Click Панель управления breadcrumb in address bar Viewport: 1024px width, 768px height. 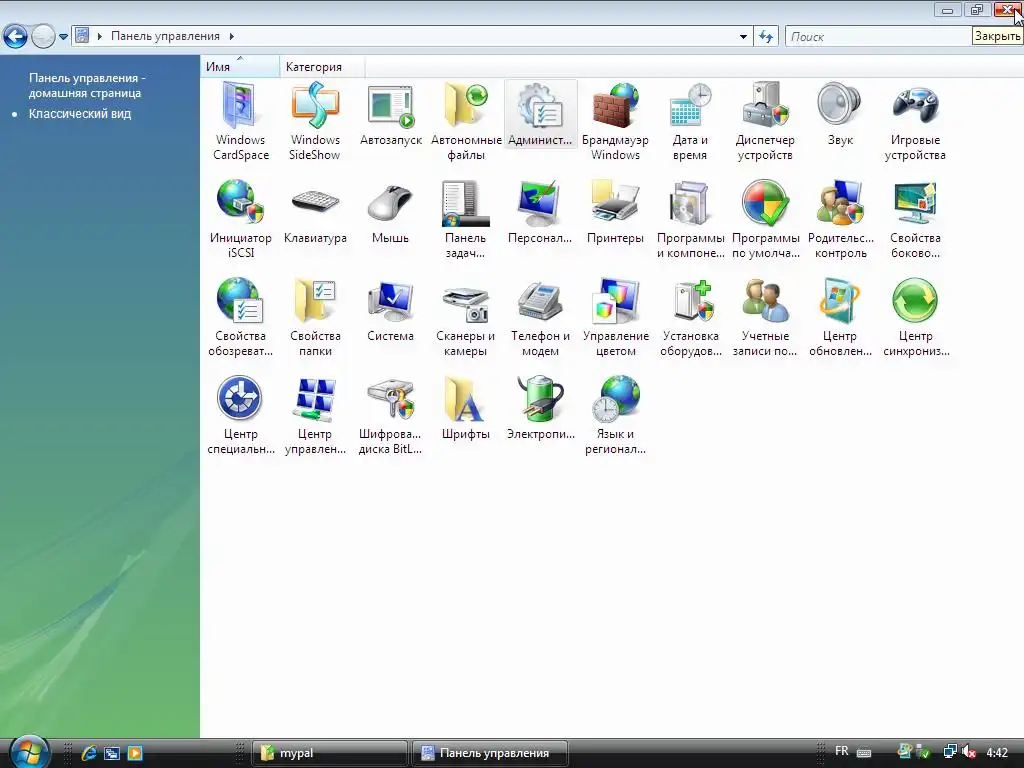(x=165, y=36)
